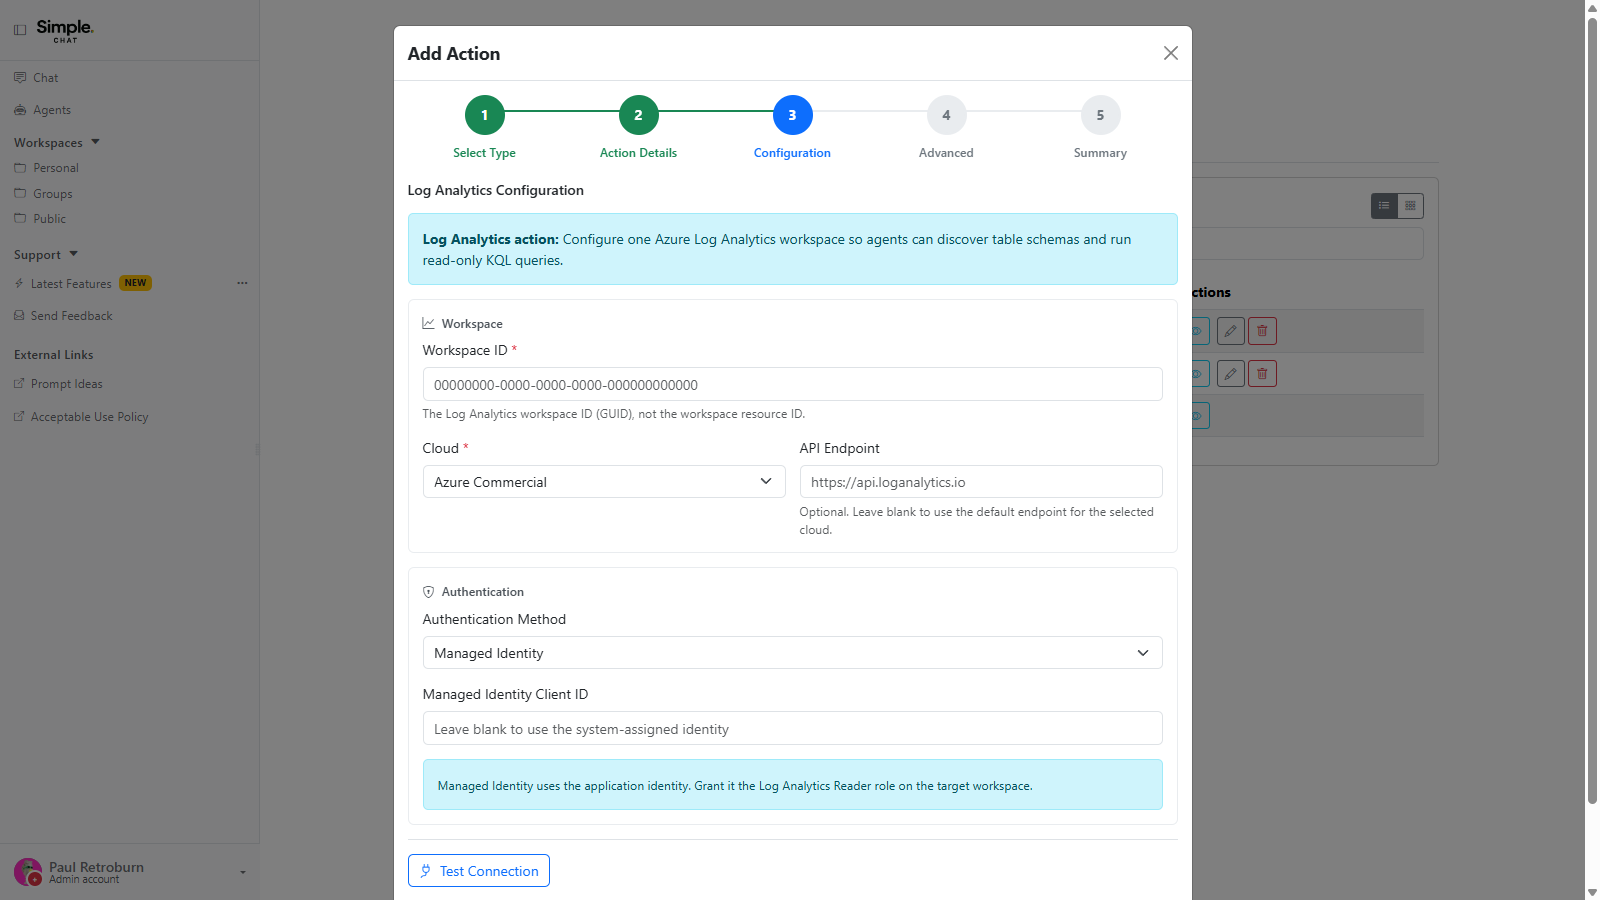Click the Groups folder icon
The image size is (1600, 900).
pyautogui.click(x=20, y=194)
